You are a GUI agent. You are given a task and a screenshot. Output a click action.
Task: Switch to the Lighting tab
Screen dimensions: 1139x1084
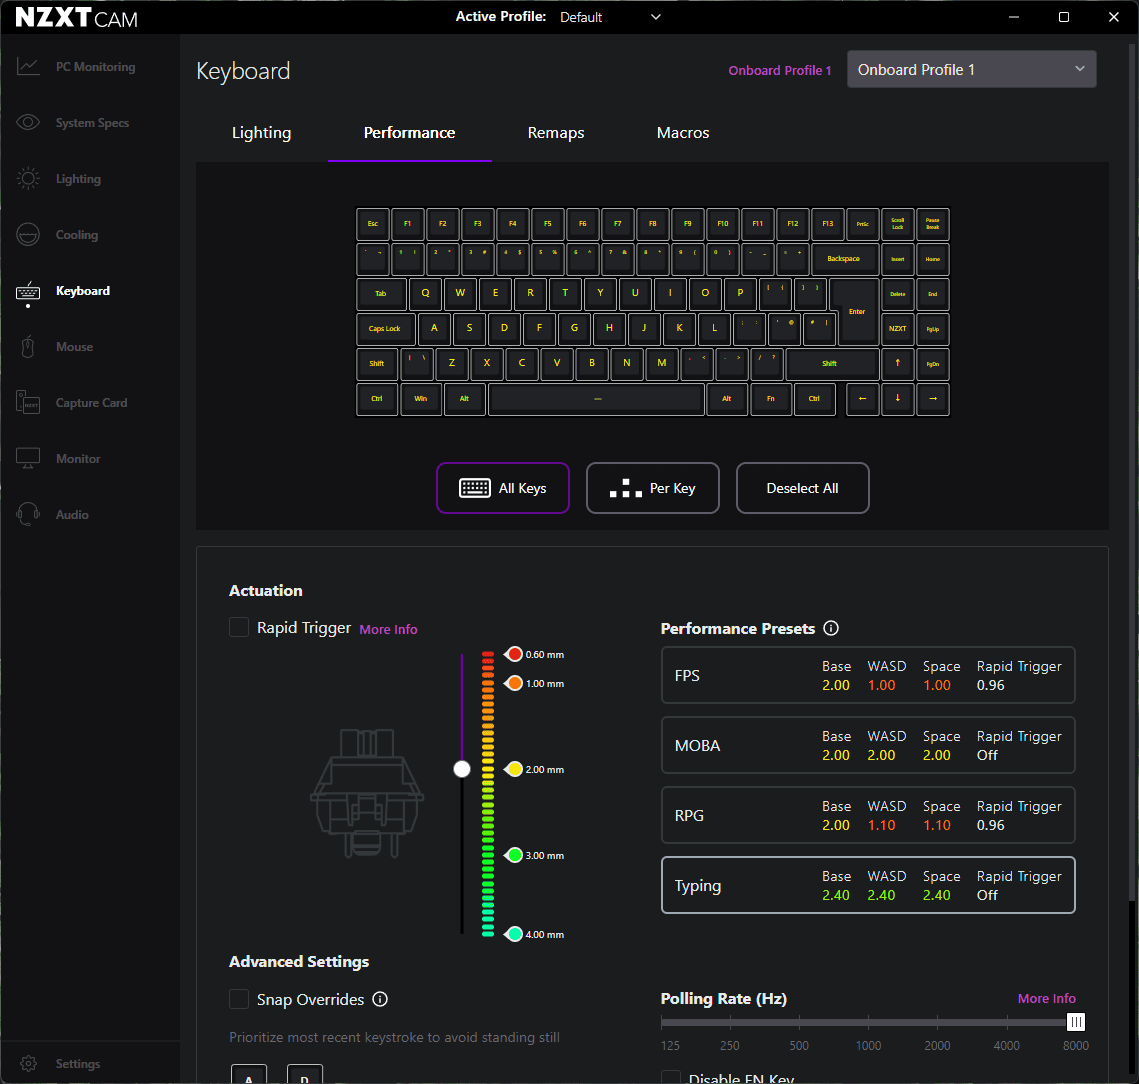pos(262,133)
